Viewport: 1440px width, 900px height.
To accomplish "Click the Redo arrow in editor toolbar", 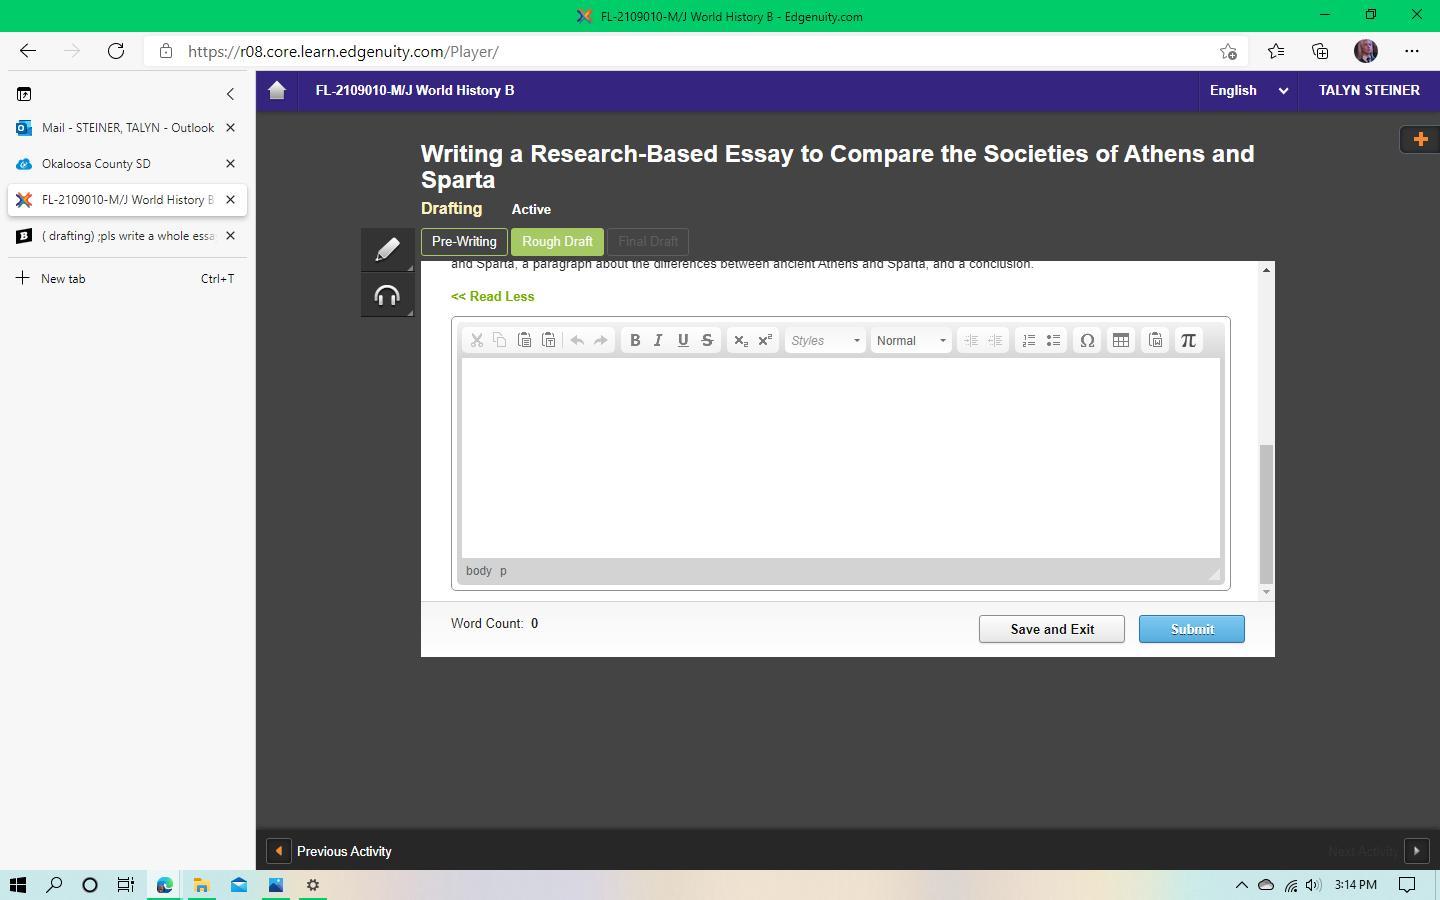I will click(601, 341).
